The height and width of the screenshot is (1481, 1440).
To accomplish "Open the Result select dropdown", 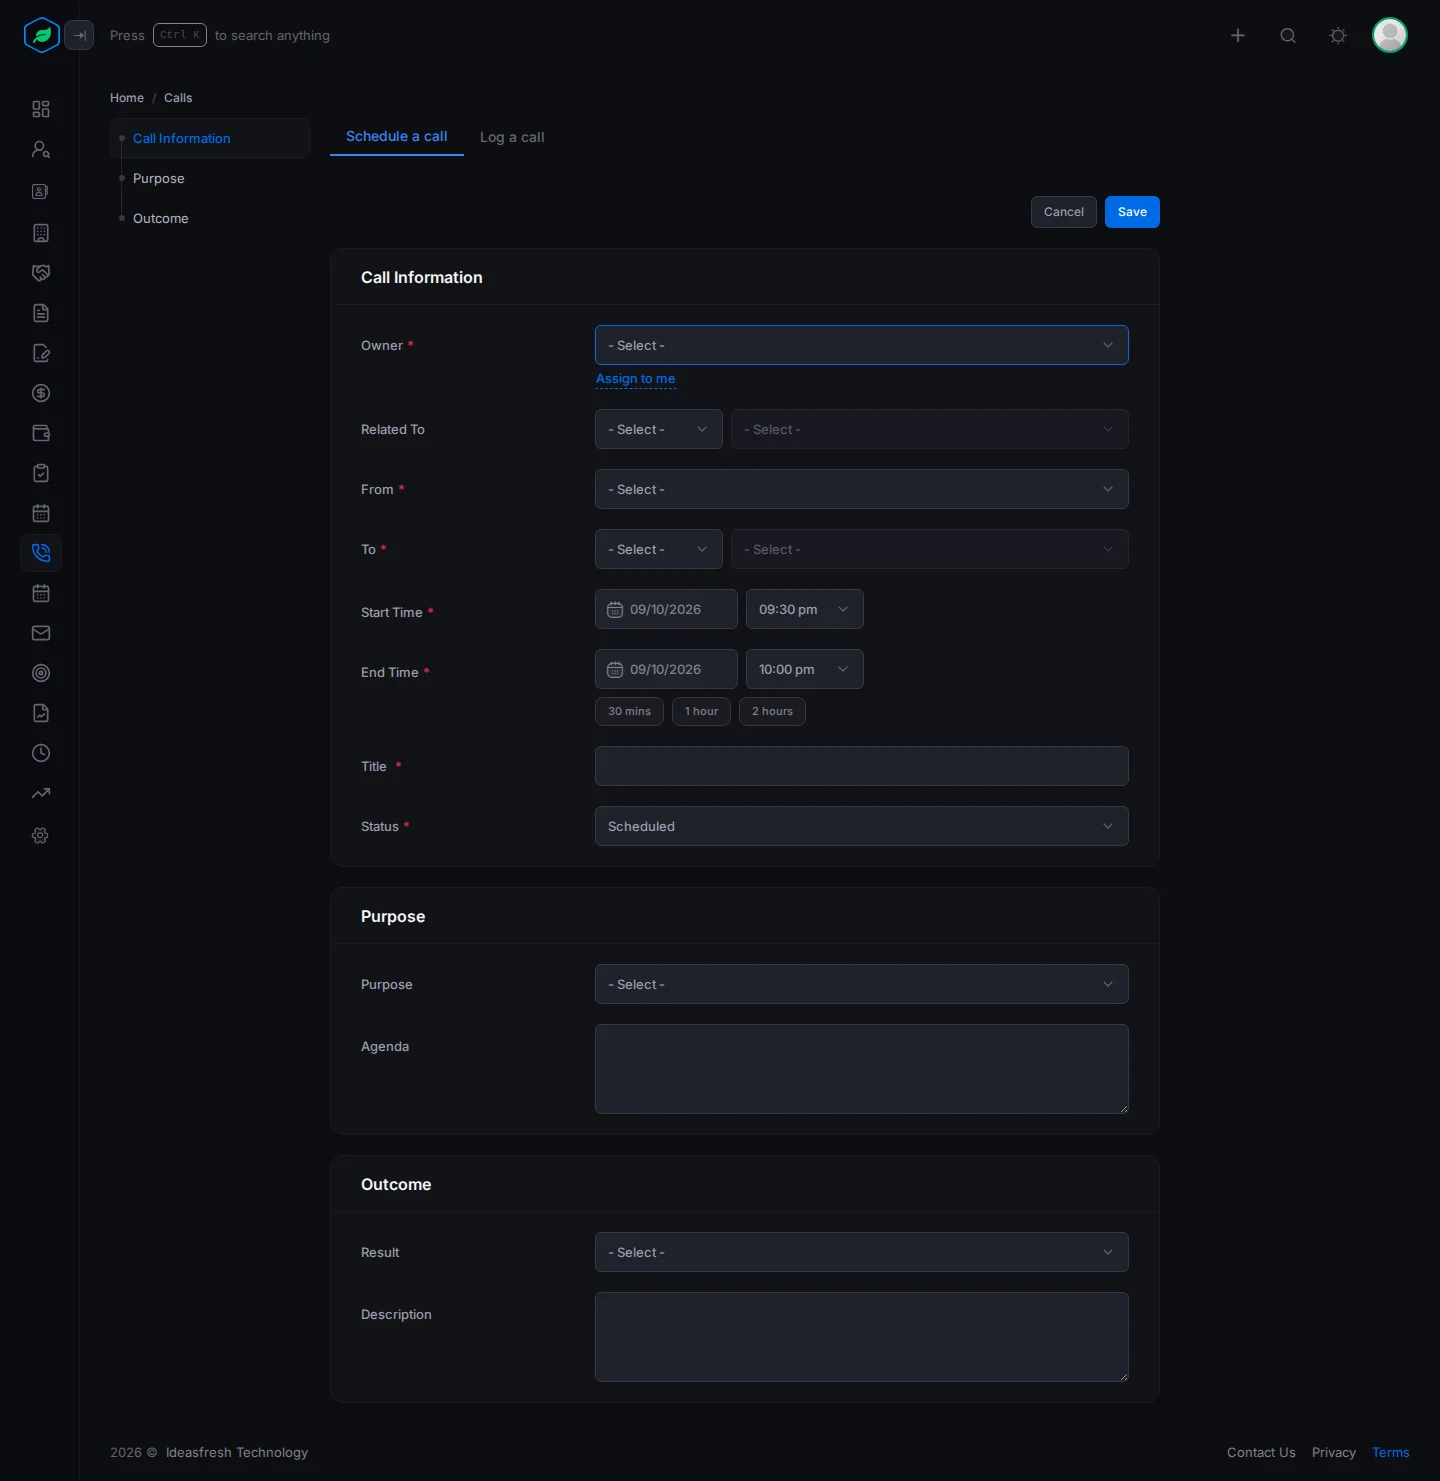I will click(x=862, y=1252).
